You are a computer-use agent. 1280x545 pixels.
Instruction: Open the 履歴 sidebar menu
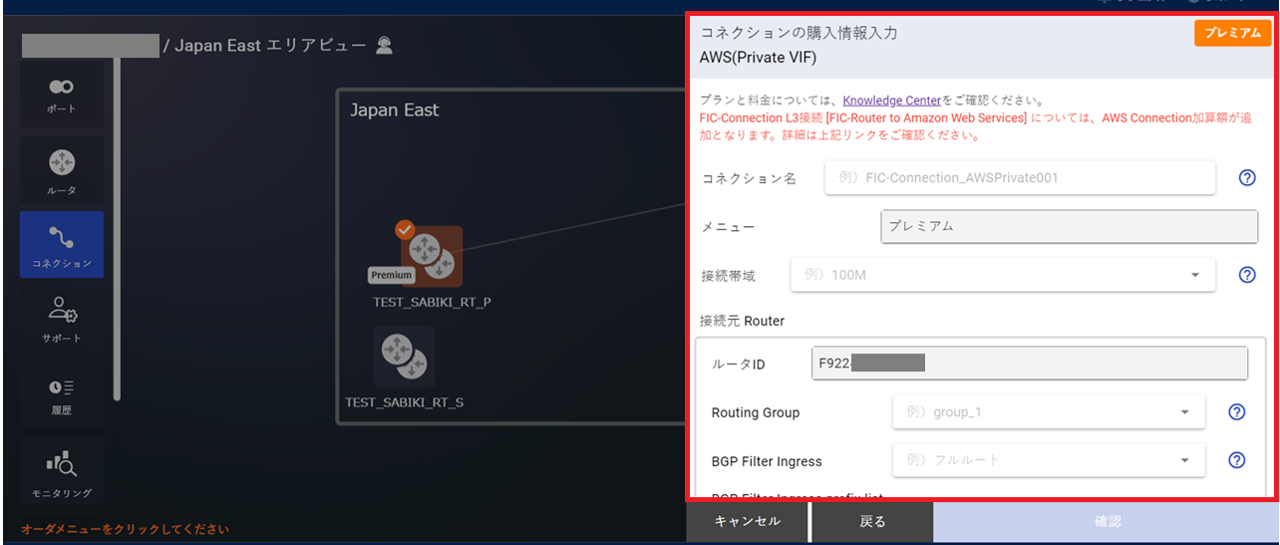click(x=61, y=394)
